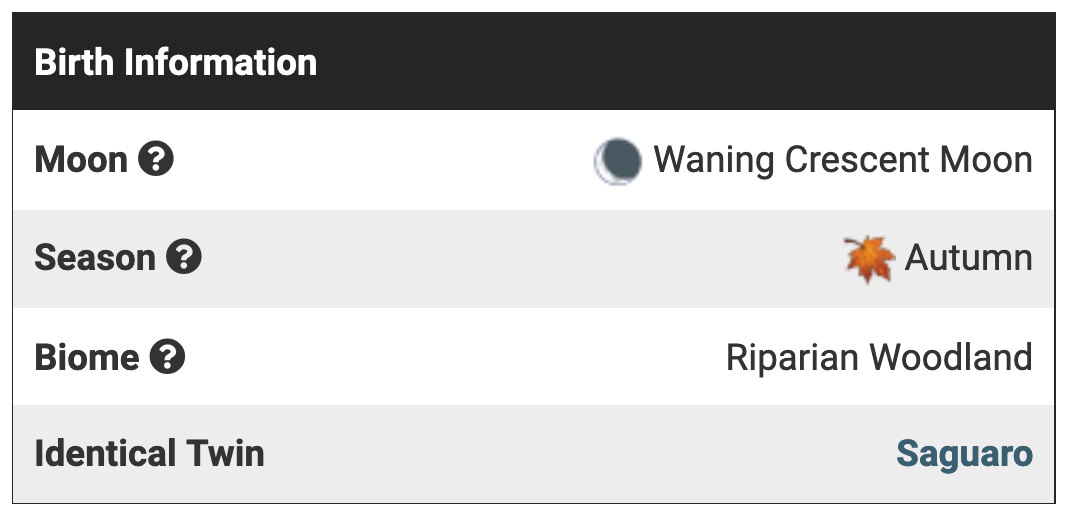Click the bold Biome row label
The height and width of the screenshot is (516, 1068).
(87, 357)
